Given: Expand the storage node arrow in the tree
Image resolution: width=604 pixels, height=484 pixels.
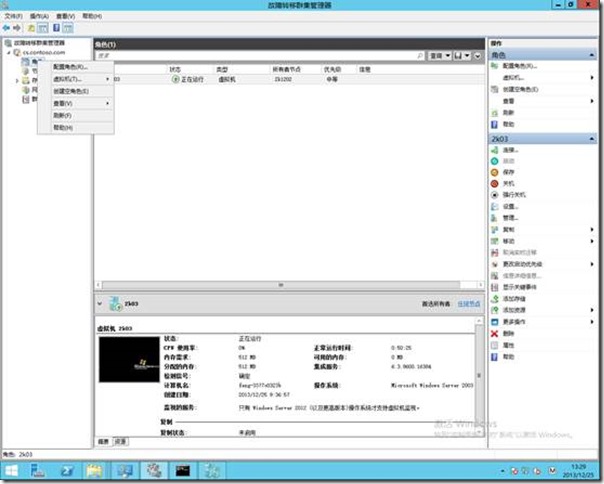Looking at the screenshot, I should point(17,81).
